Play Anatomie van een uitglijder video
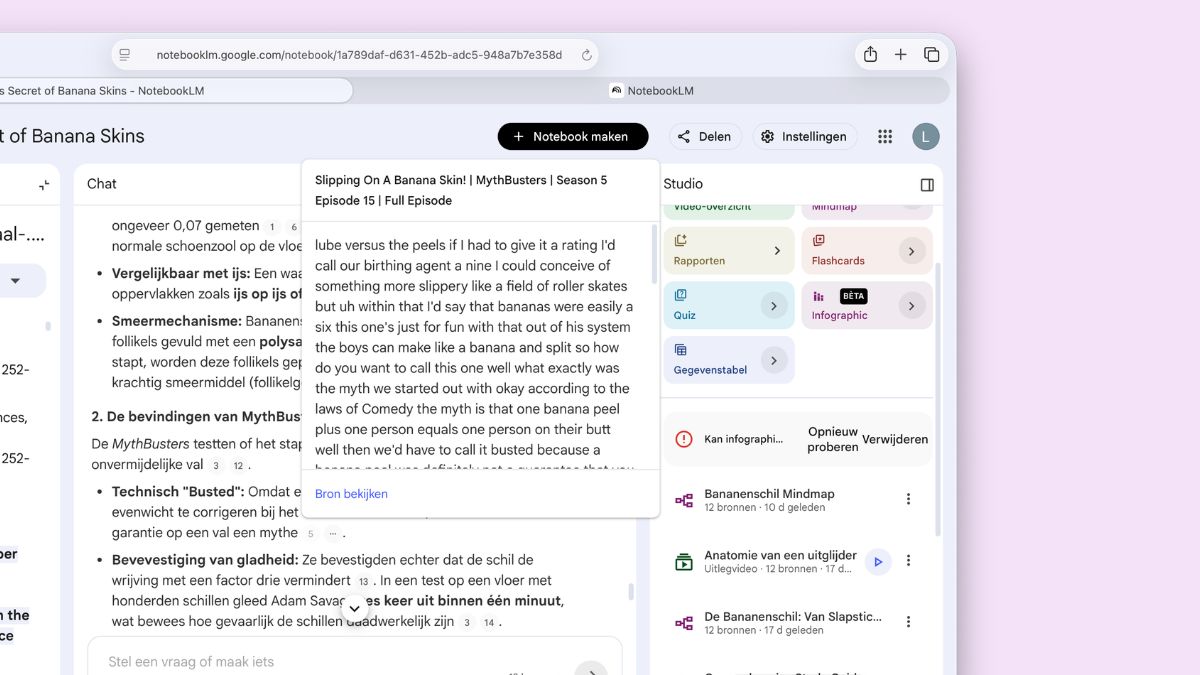 point(877,562)
